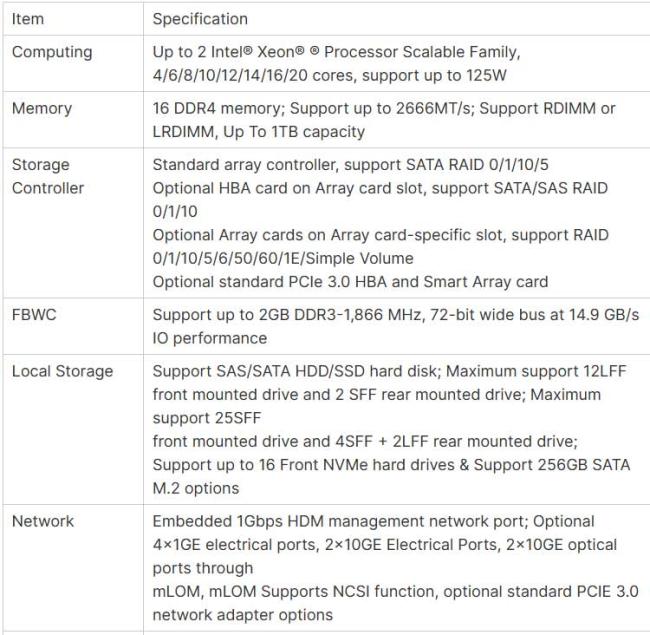650x635 pixels.
Task: Select the "Network" row label
Action: 43,521
